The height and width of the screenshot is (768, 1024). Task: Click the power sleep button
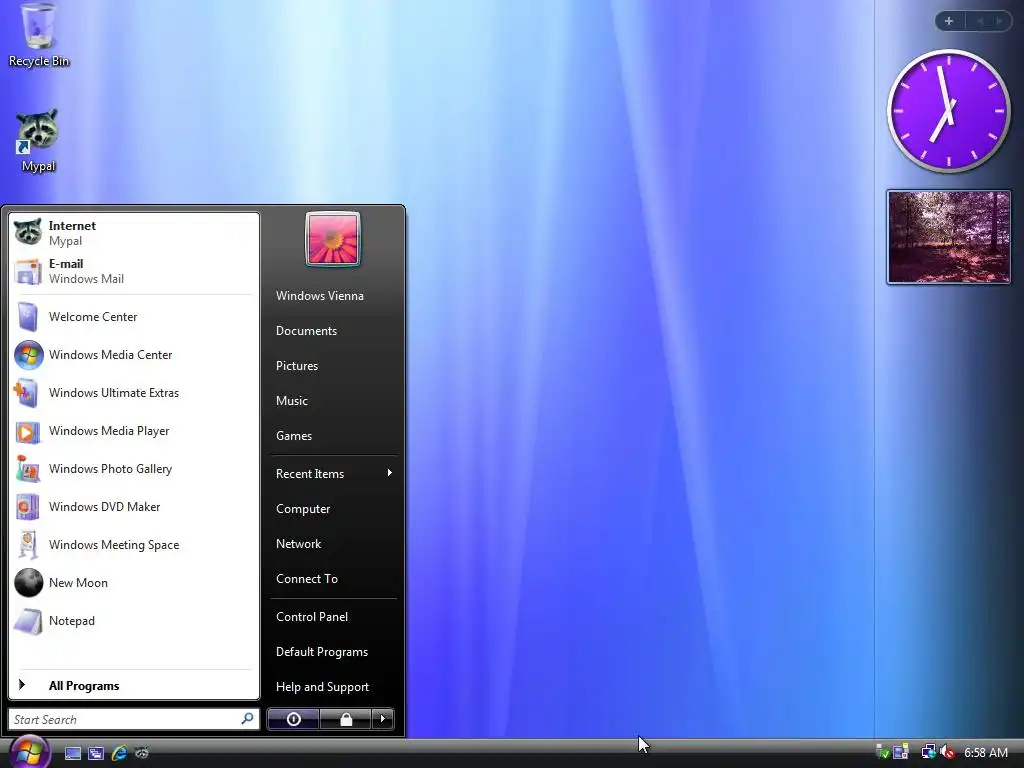[x=293, y=719]
